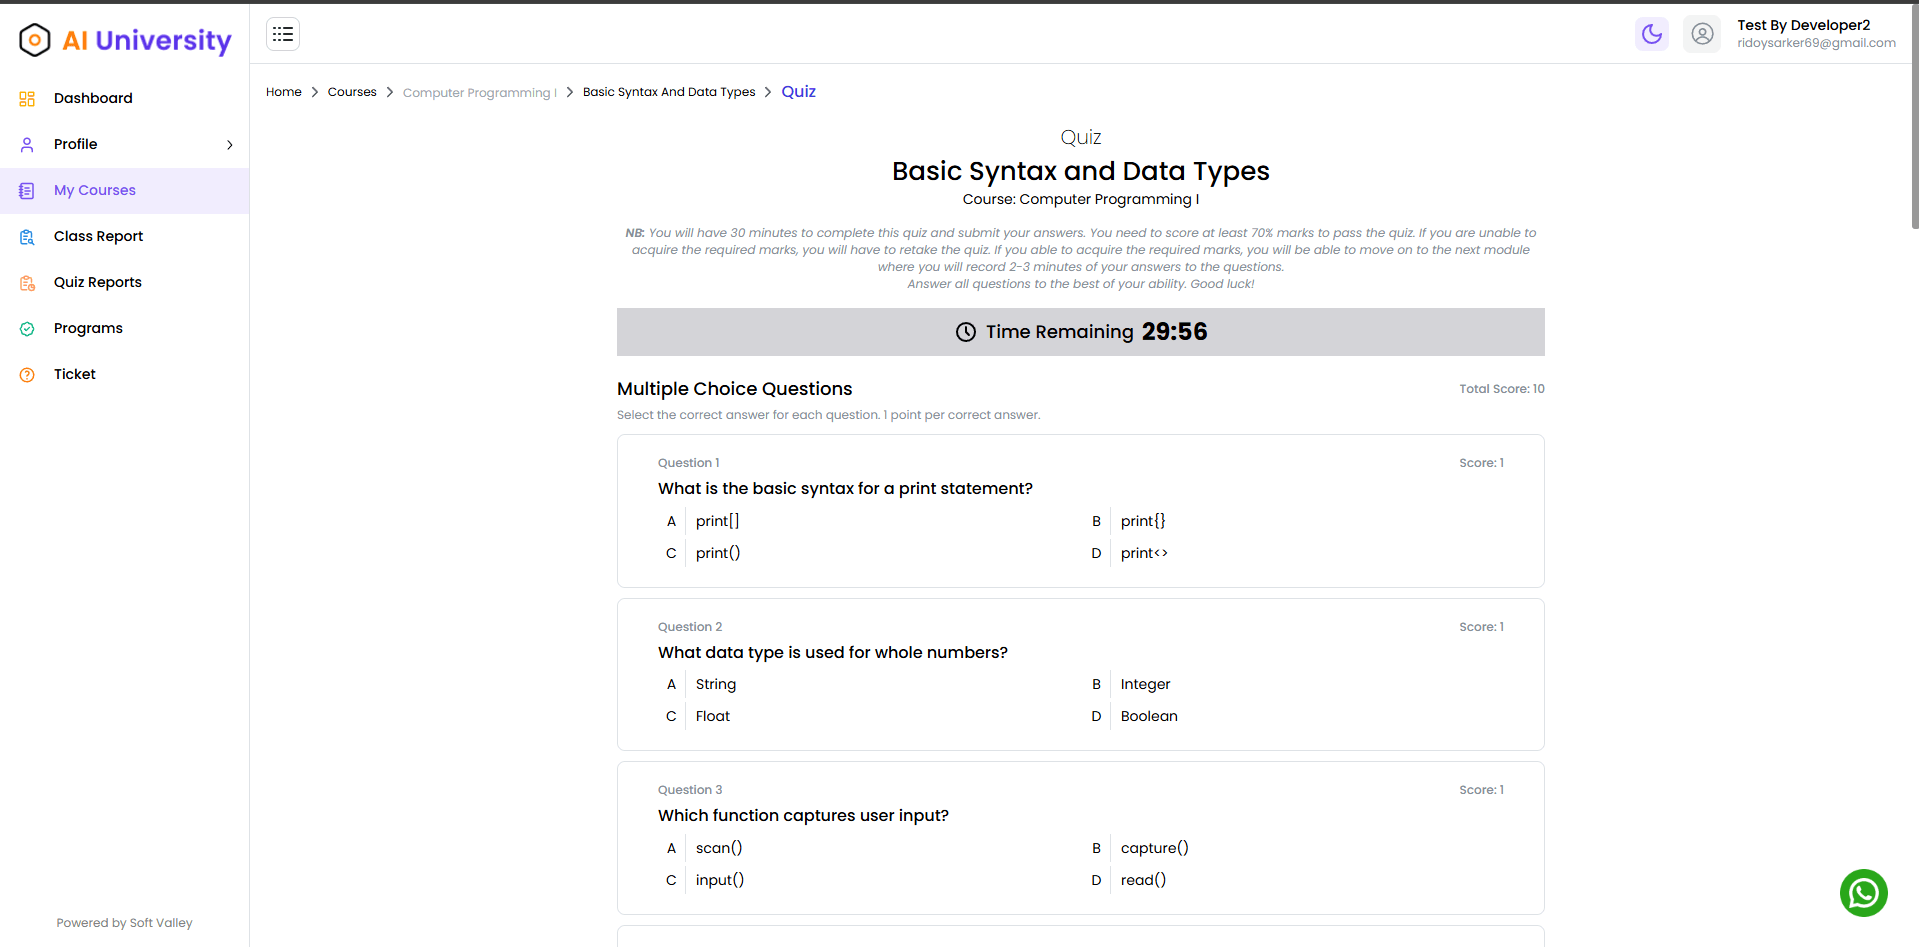Open the user account avatar icon
This screenshot has height=947, width=1919.
pyautogui.click(x=1701, y=34)
